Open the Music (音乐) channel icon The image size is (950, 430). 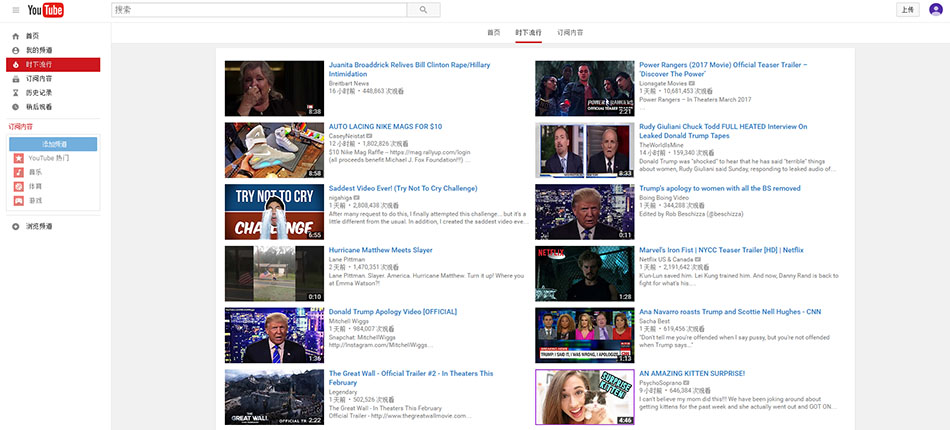click(19, 172)
